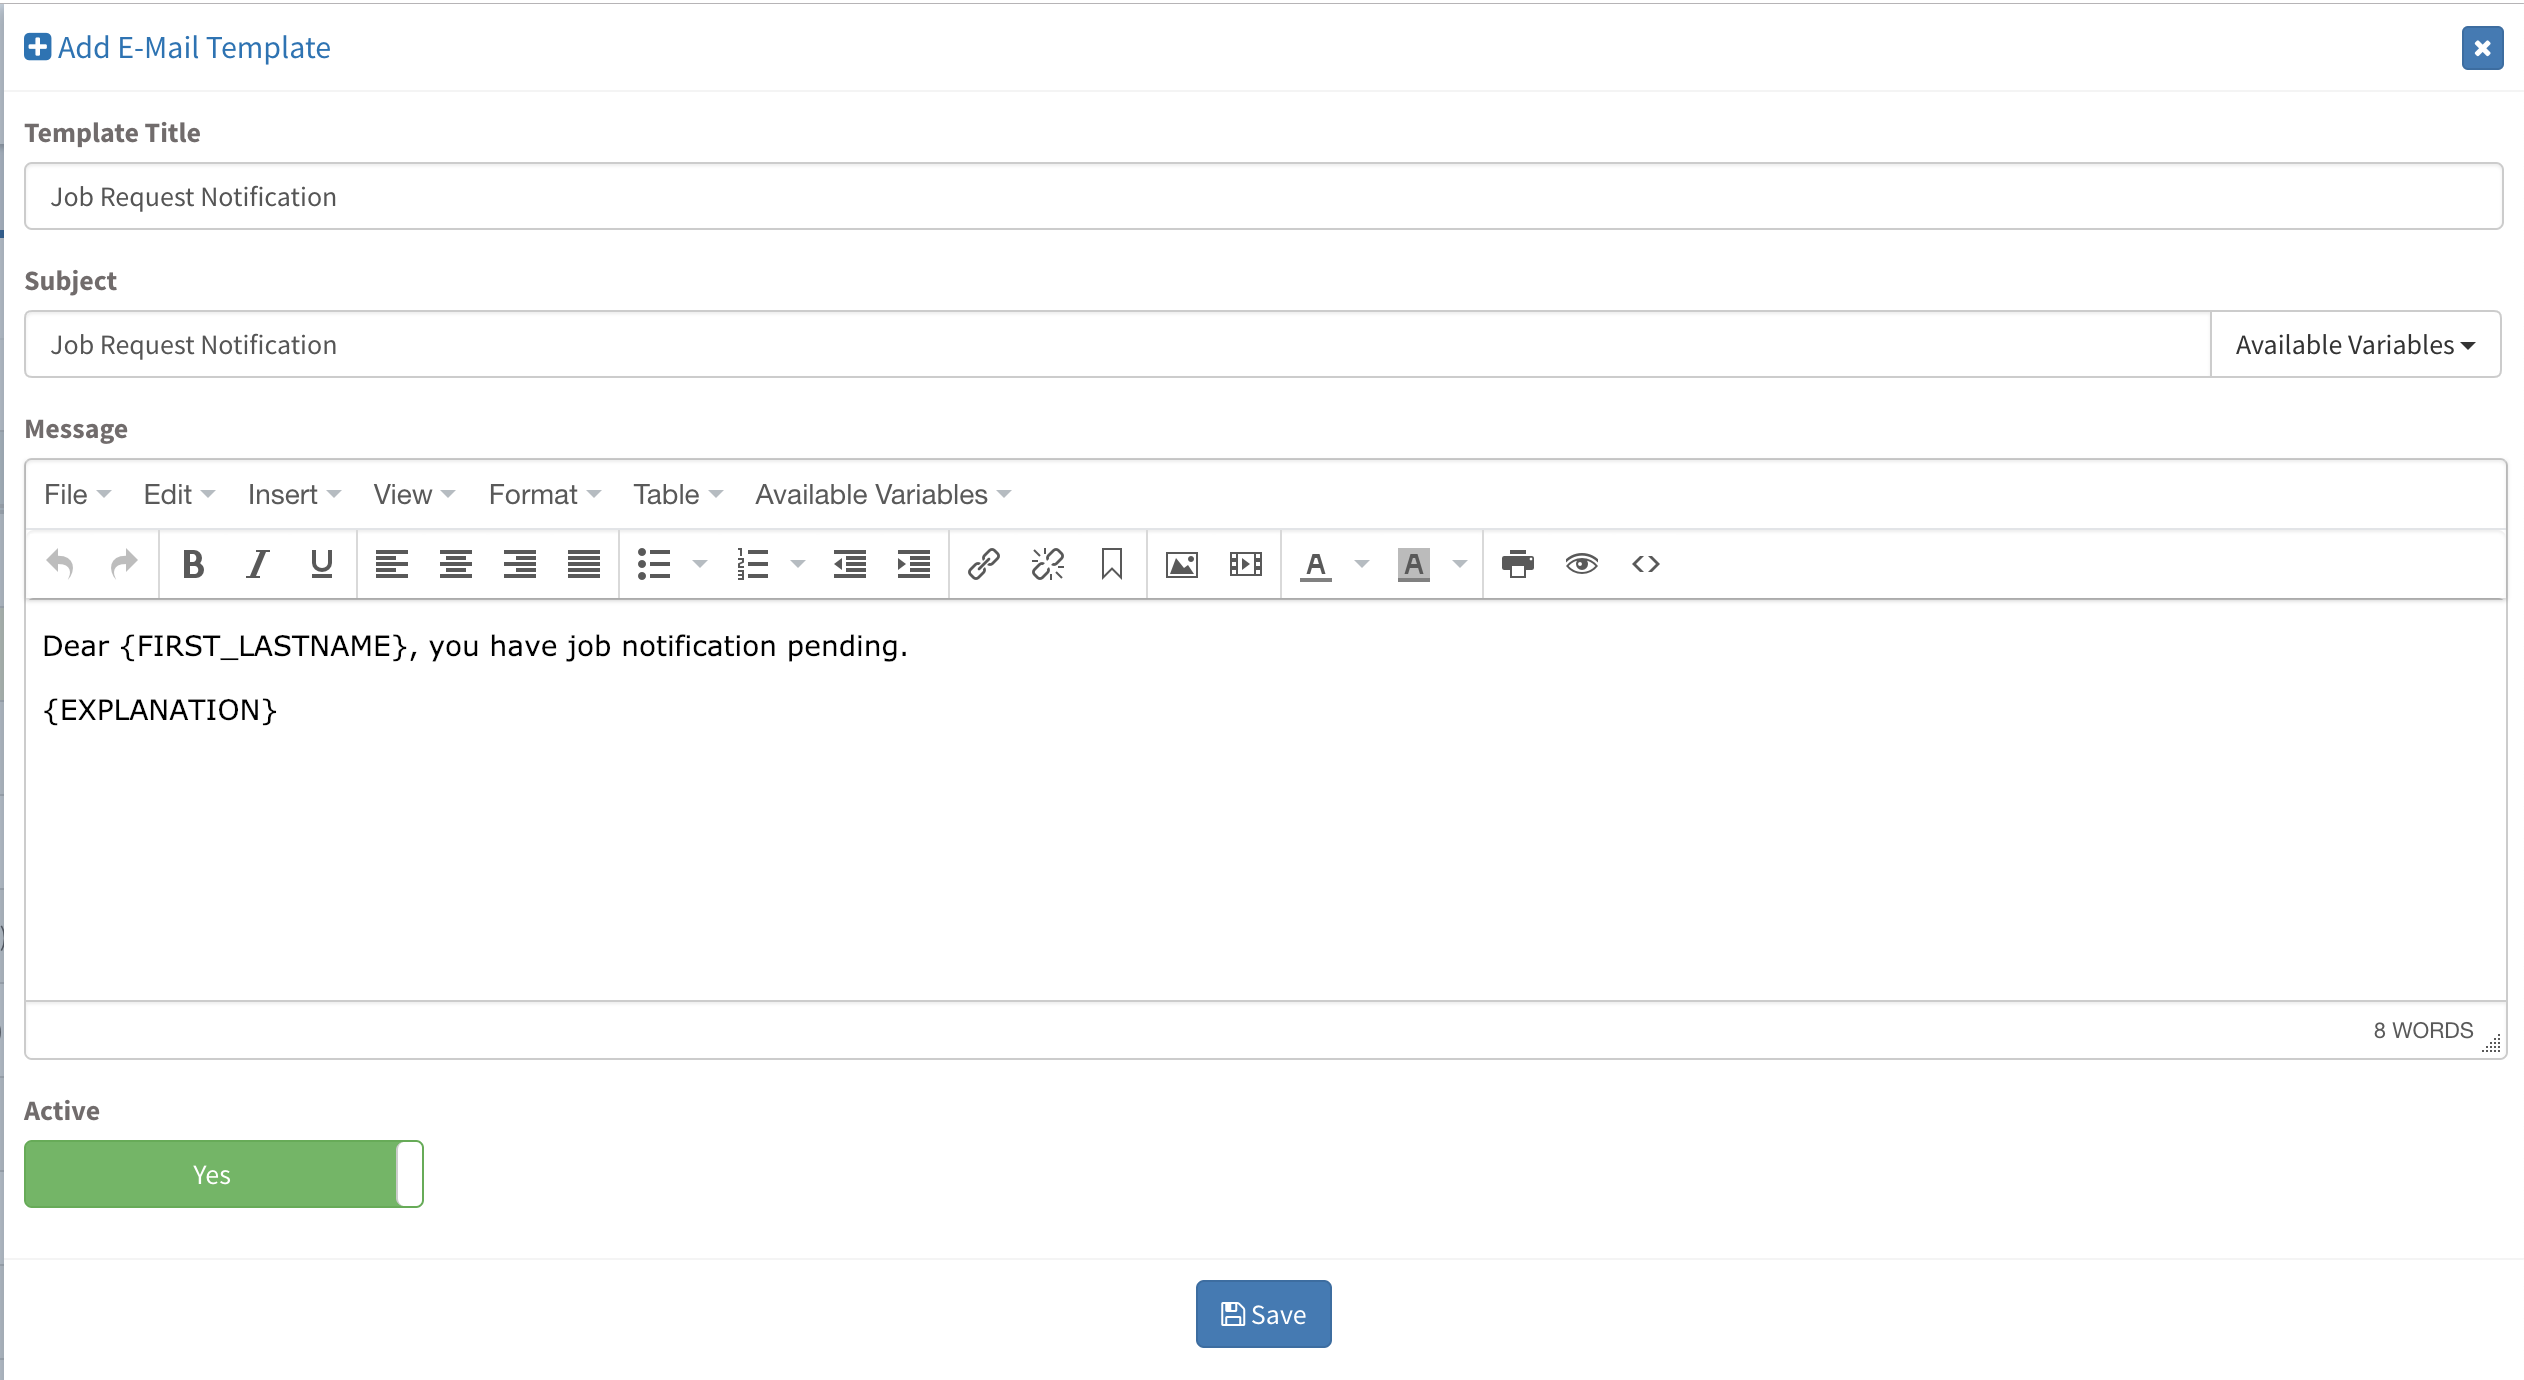Apply italic formatting from the toolbar
Screen dimensions: 2524x1380
[257, 565]
